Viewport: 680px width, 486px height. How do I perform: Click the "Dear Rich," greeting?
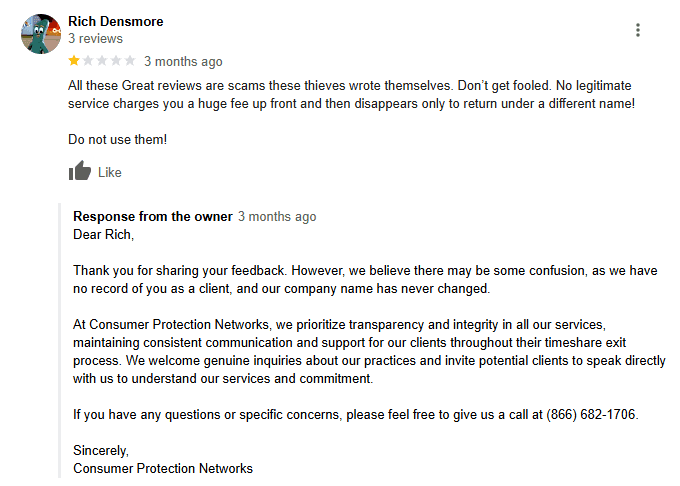(103, 235)
